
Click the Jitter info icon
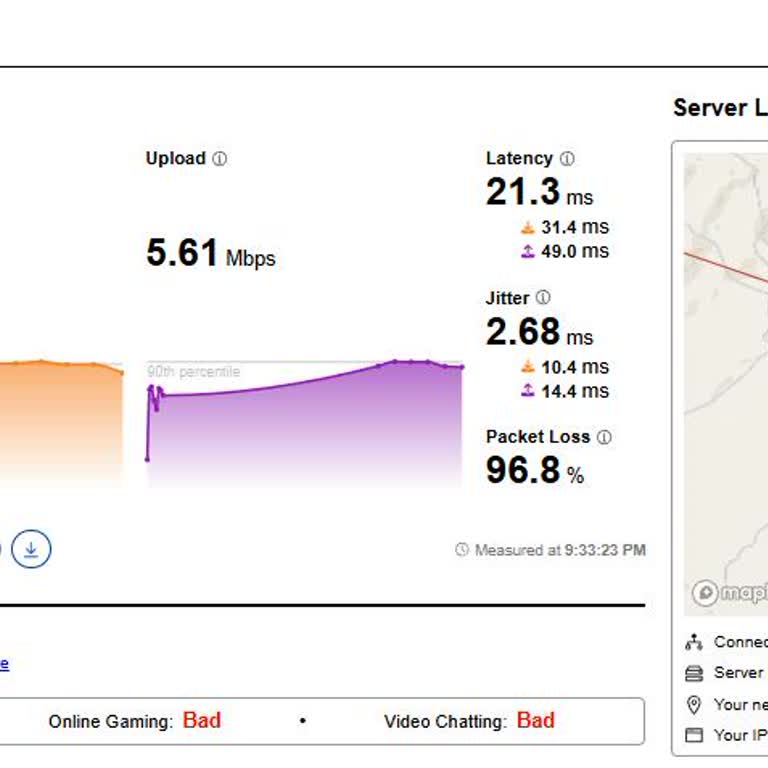pyautogui.click(x=543, y=298)
